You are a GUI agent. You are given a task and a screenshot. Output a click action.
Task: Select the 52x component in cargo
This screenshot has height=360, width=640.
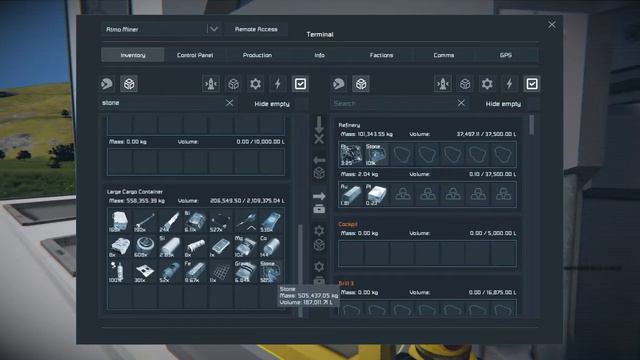coord(170,271)
